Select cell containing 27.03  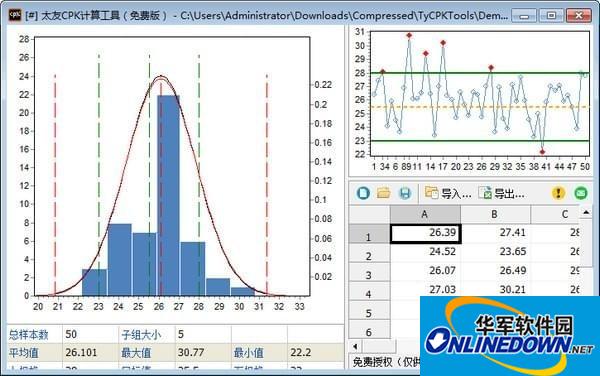click(x=426, y=290)
